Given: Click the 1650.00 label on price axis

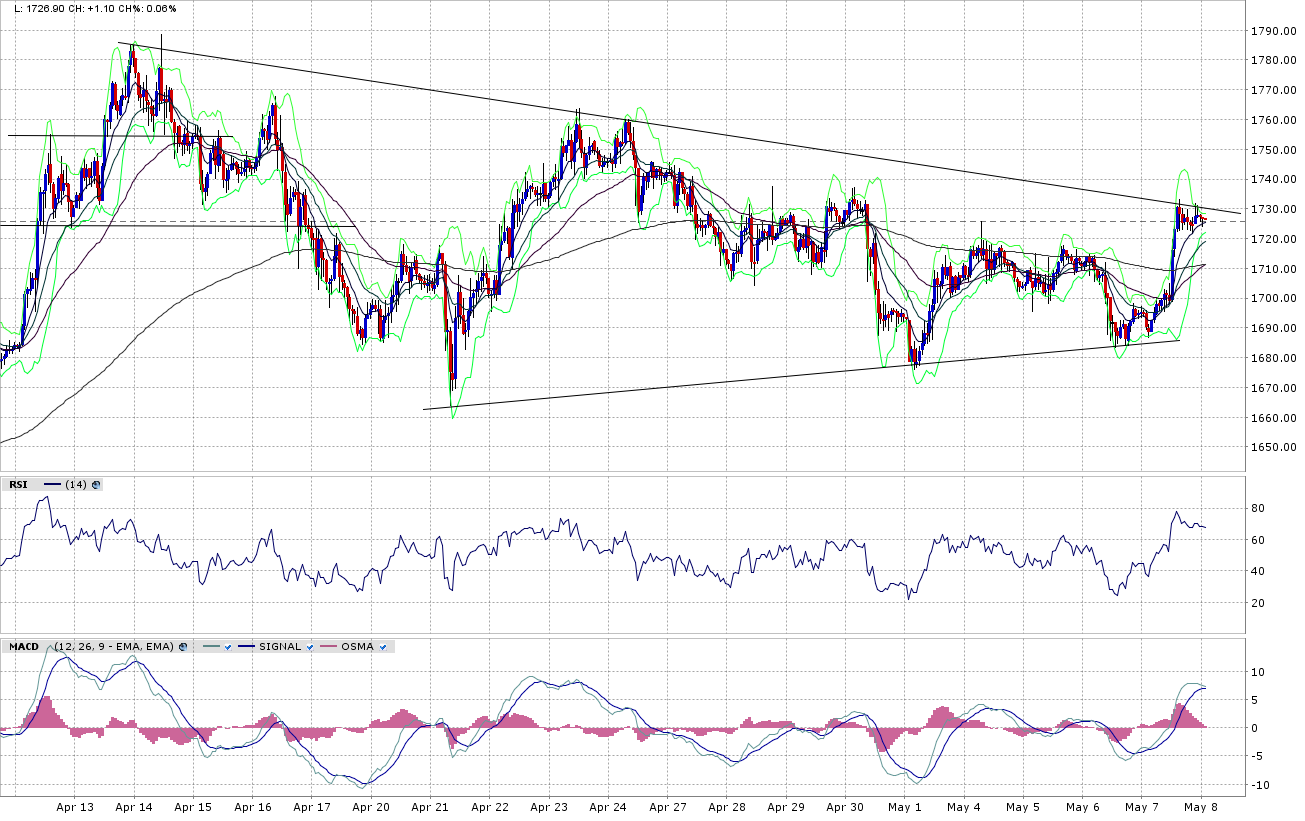Looking at the screenshot, I should (1271, 448).
